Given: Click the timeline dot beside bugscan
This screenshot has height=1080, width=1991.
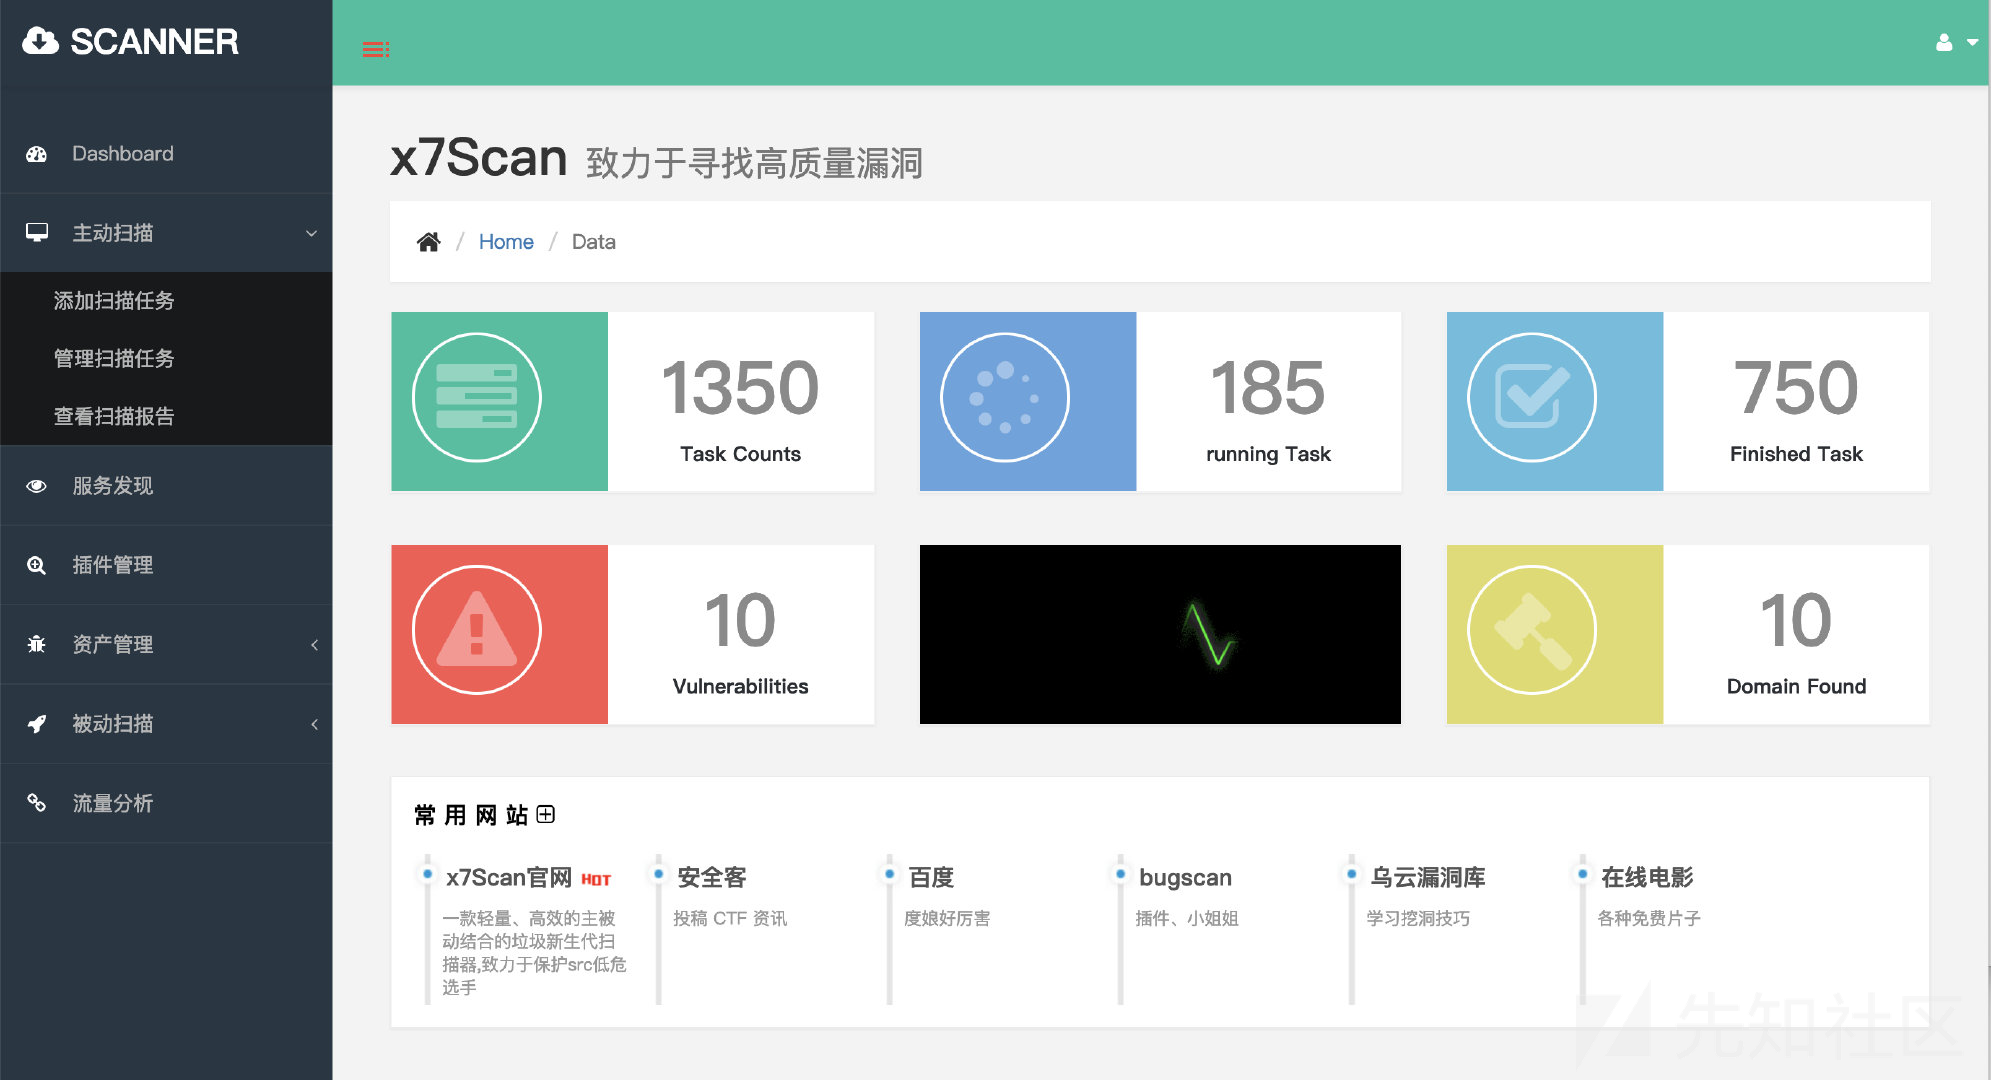Looking at the screenshot, I should pyautogui.click(x=1120, y=874).
